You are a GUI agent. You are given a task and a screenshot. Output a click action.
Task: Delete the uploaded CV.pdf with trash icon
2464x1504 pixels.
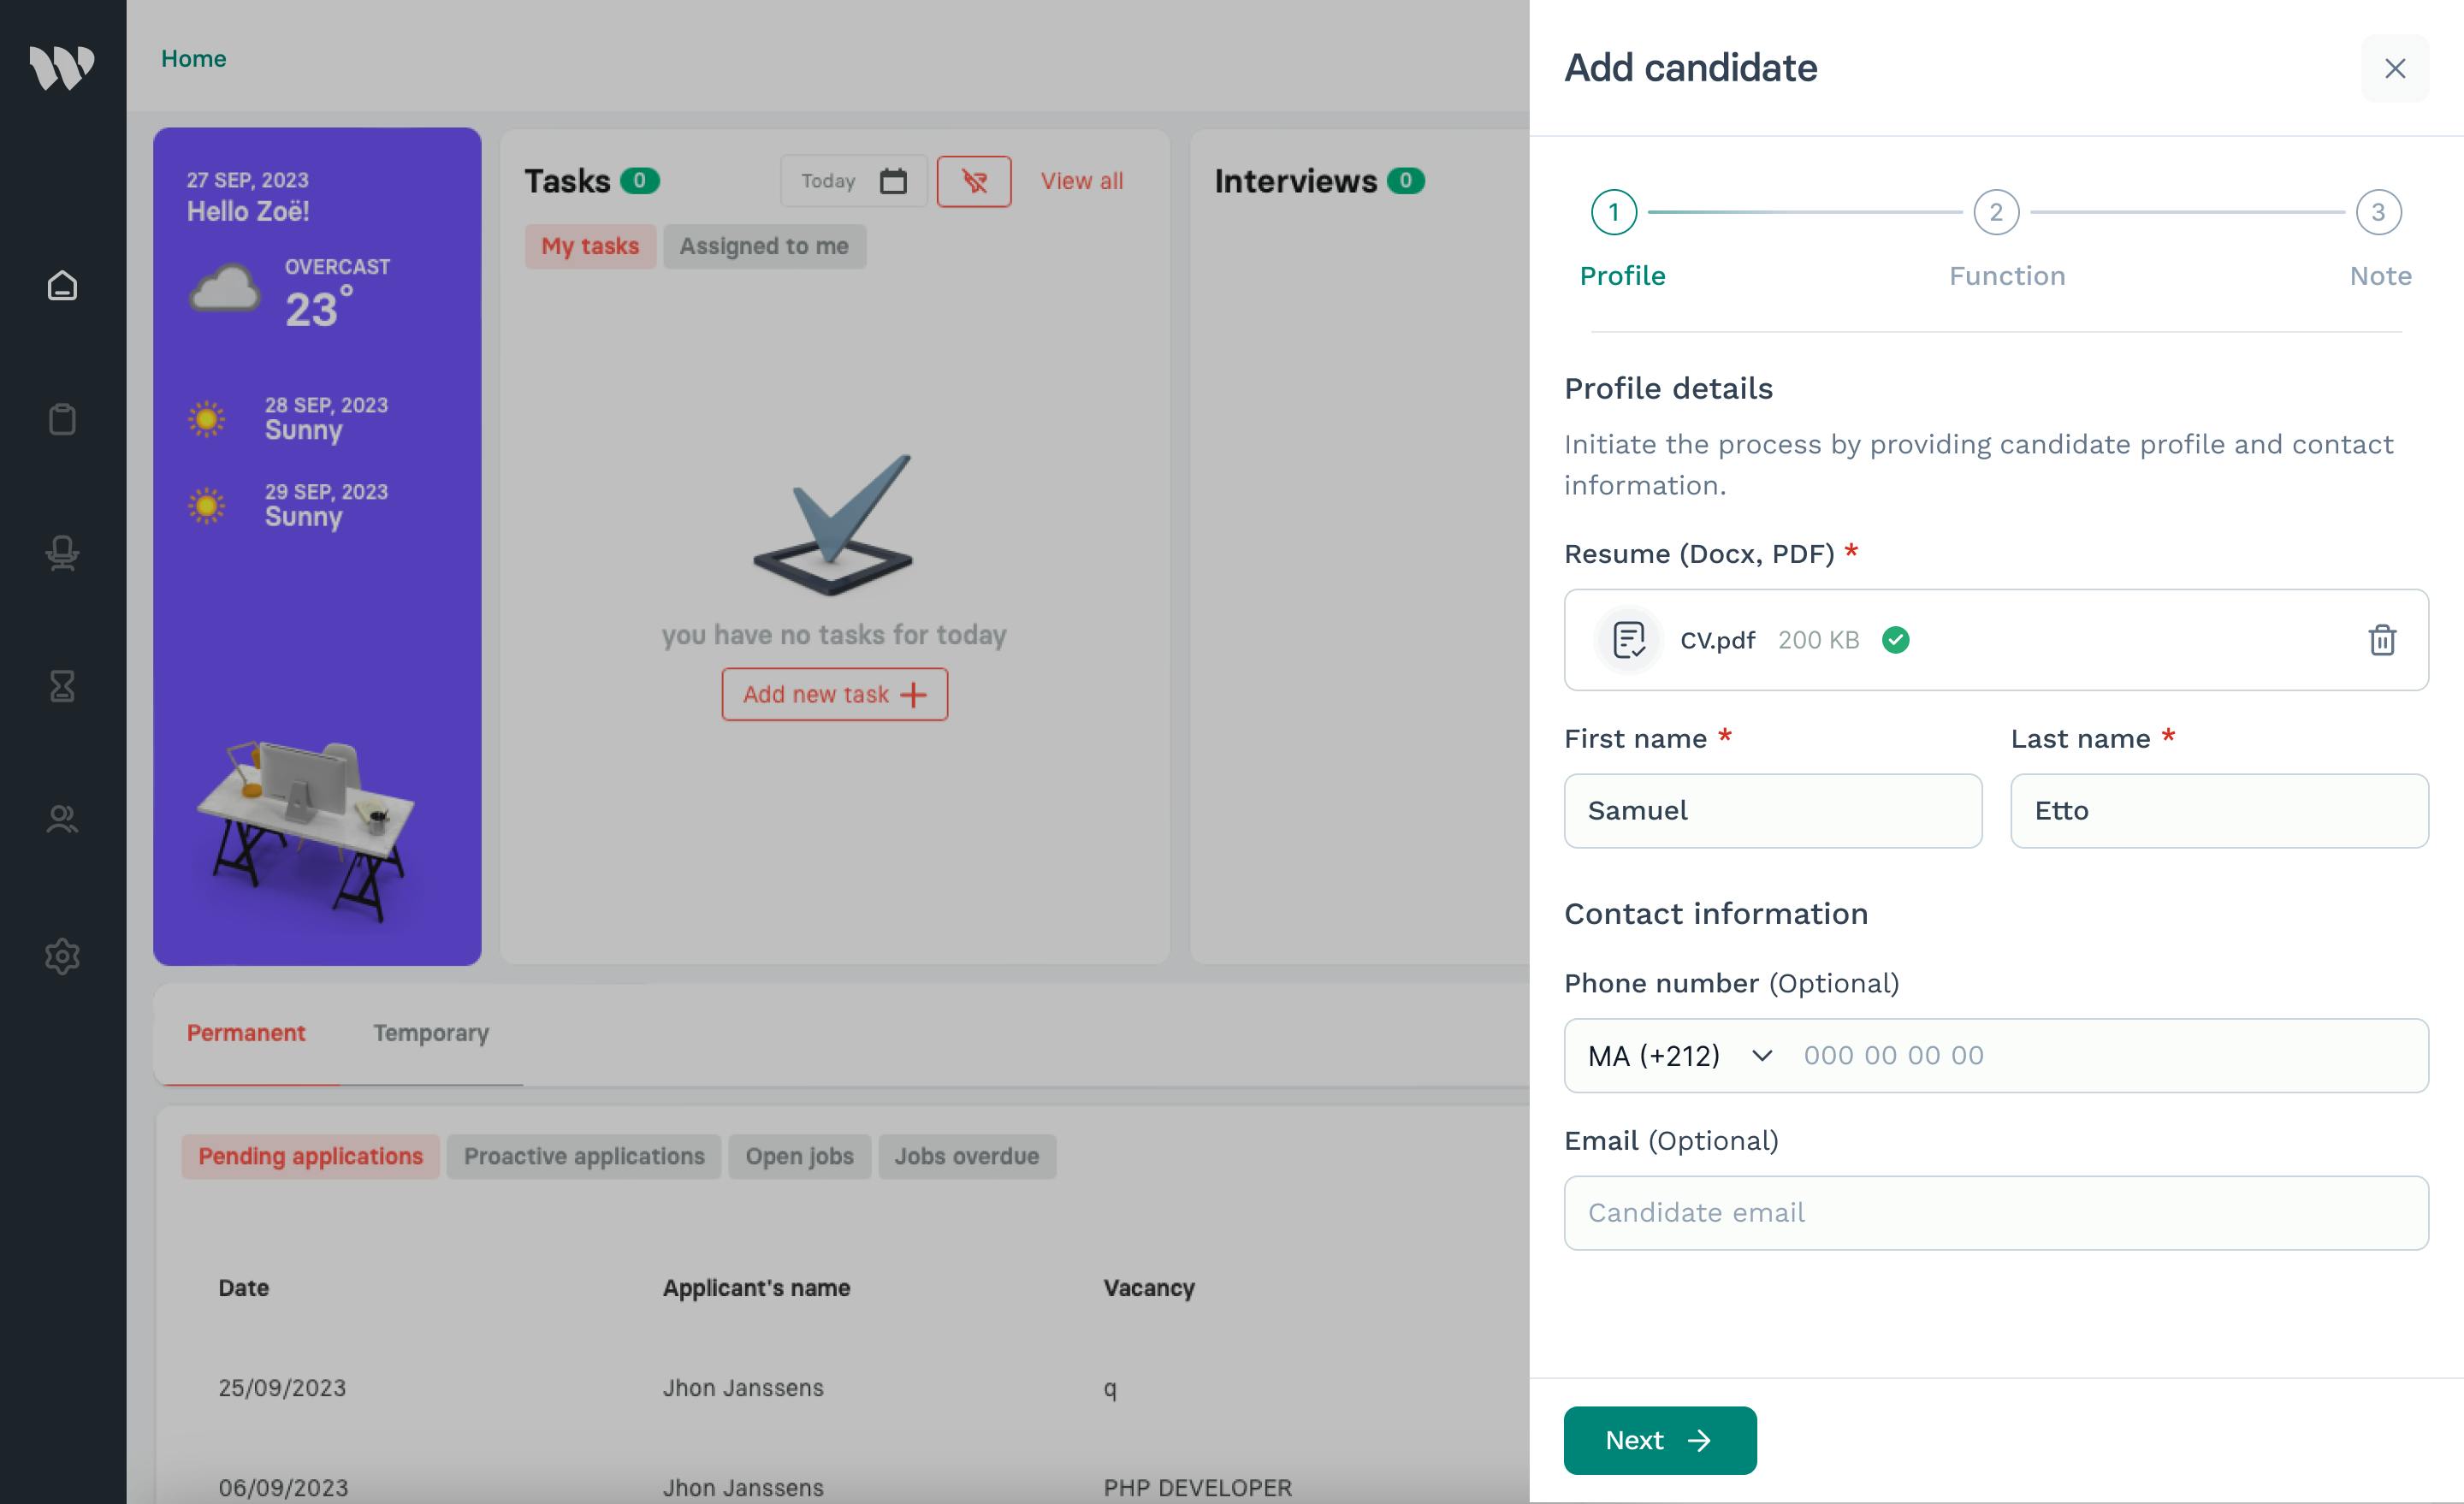click(x=2381, y=640)
